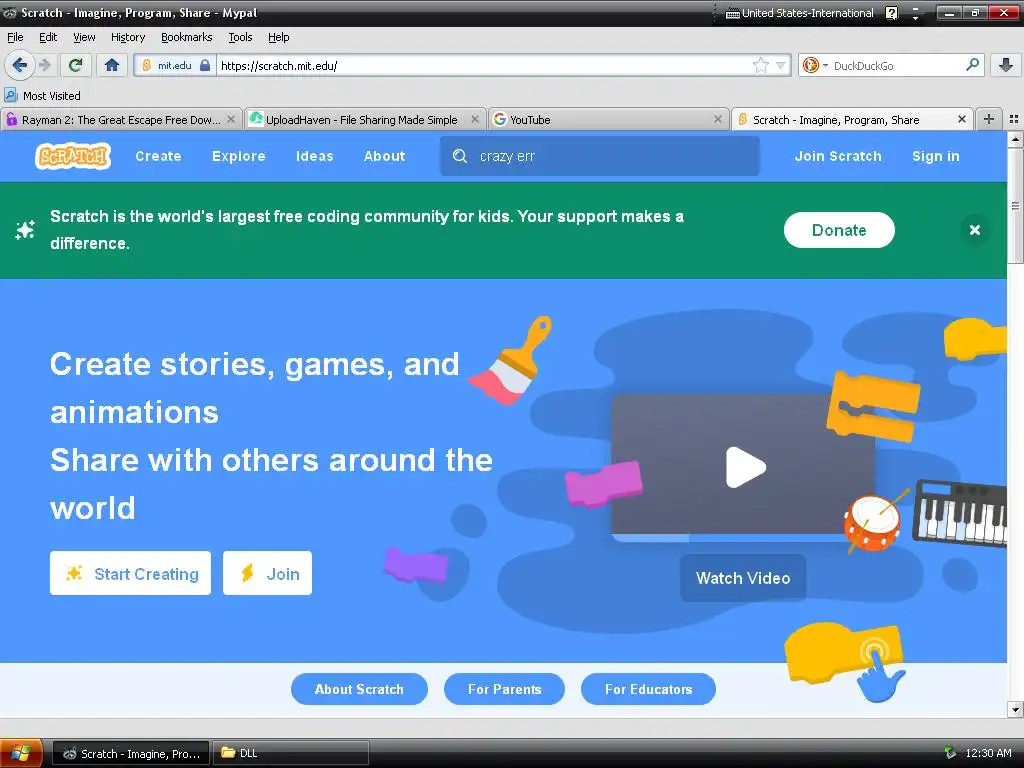Open a new tab with plus button

point(989,119)
